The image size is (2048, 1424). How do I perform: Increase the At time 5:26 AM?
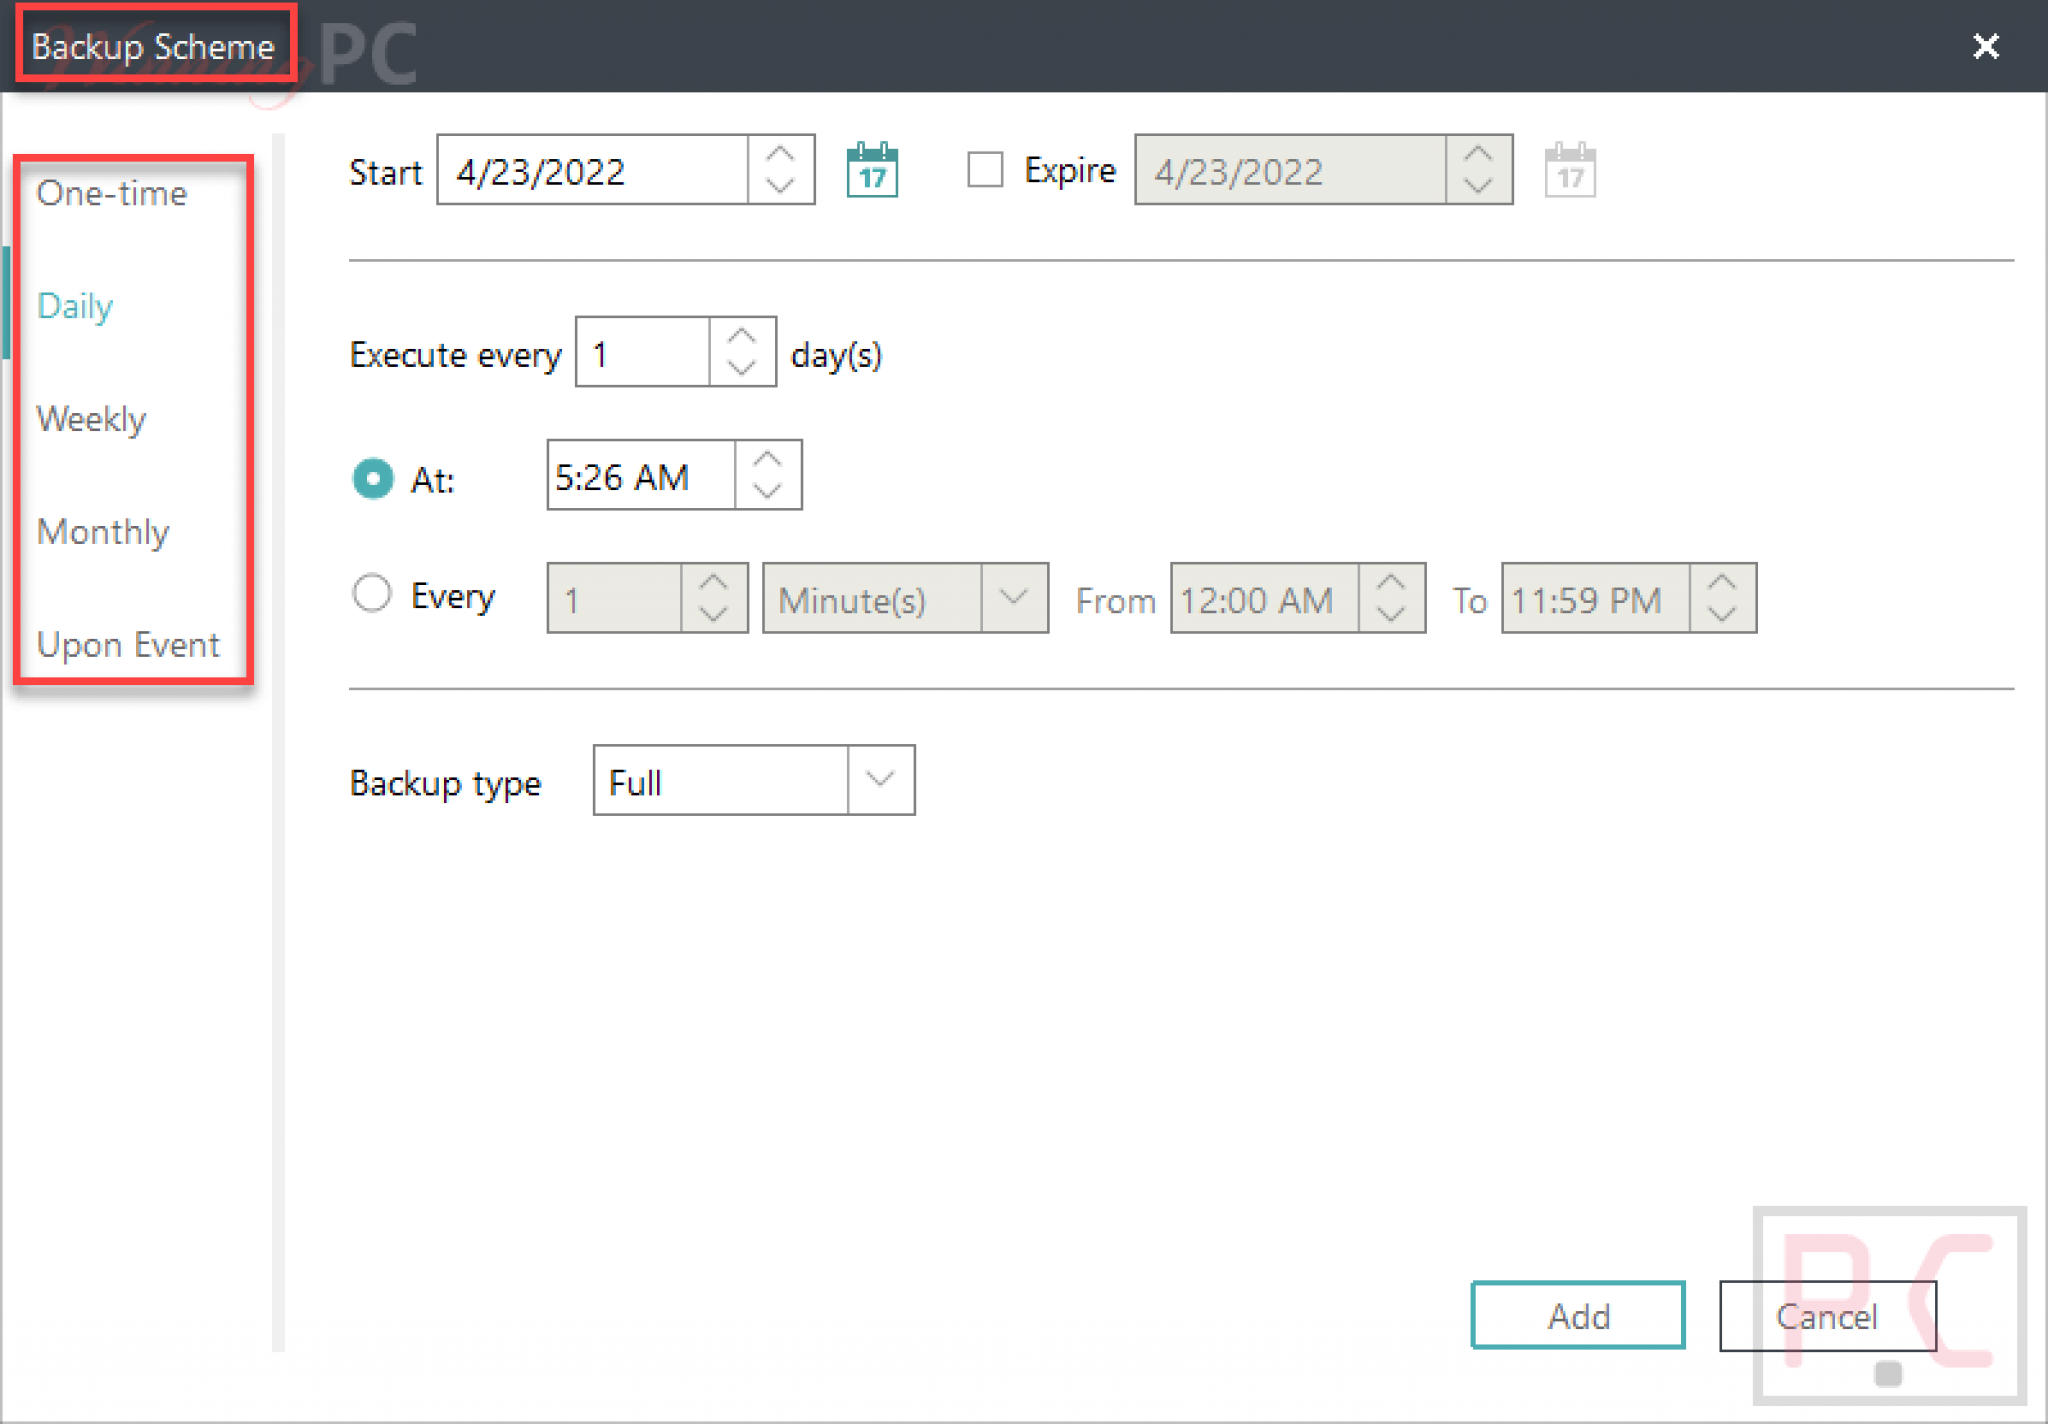(x=767, y=459)
